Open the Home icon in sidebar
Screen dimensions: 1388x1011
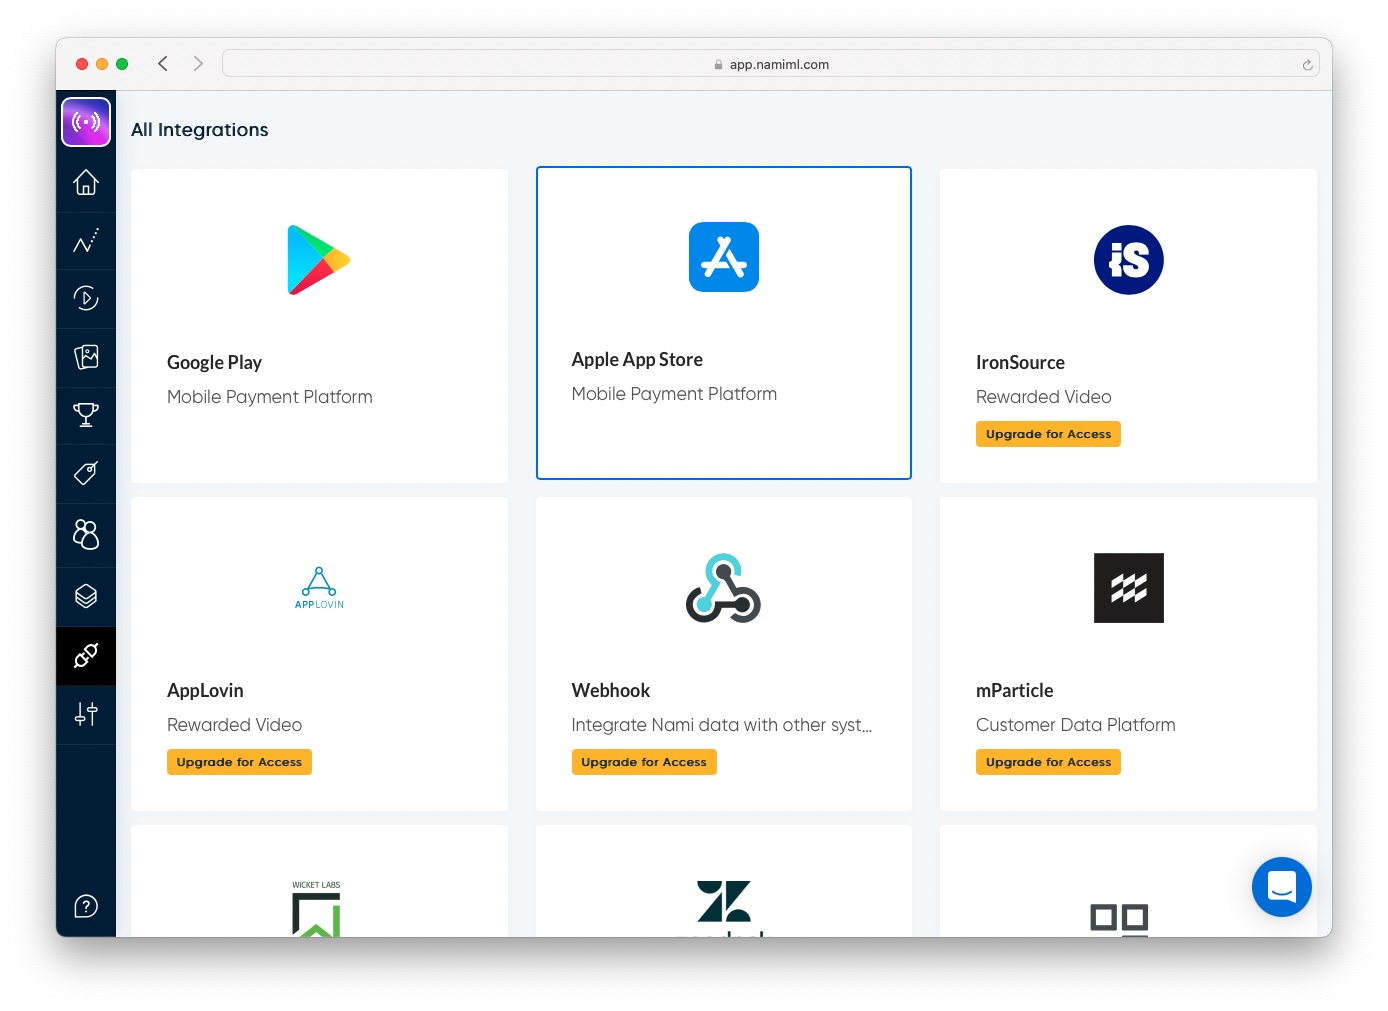coord(86,182)
